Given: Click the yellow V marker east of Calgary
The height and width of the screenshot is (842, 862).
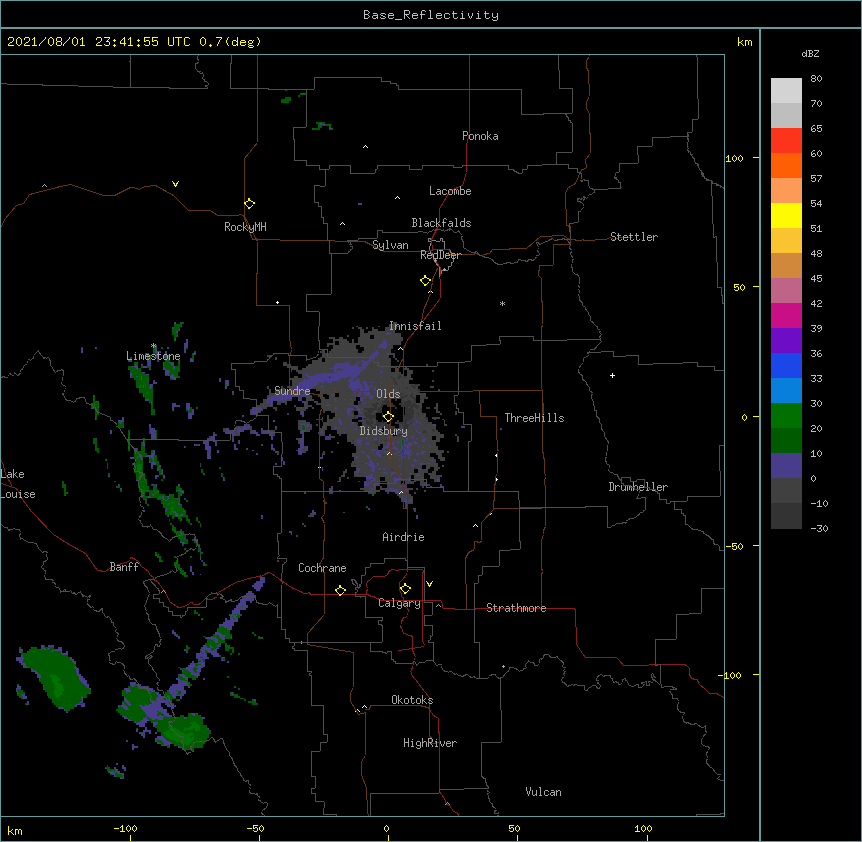Looking at the screenshot, I should click(x=429, y=584).
